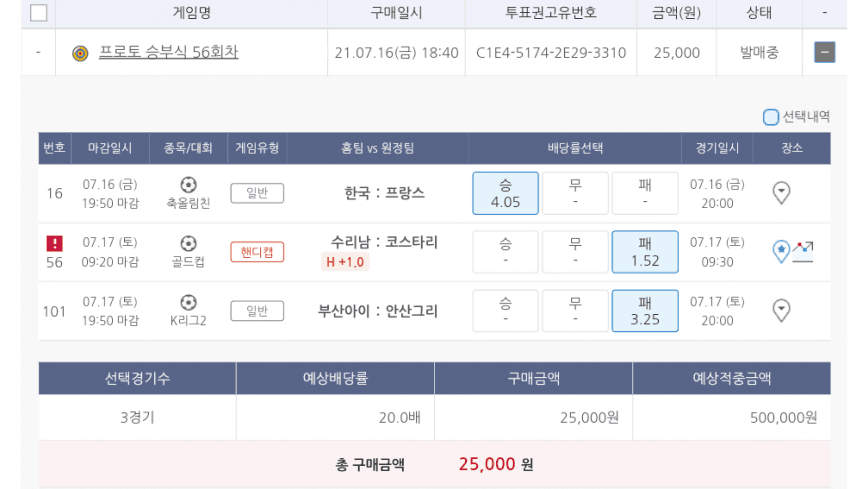Collapse the ticket details with minus button
850x489 pixels.
point(824,53)
